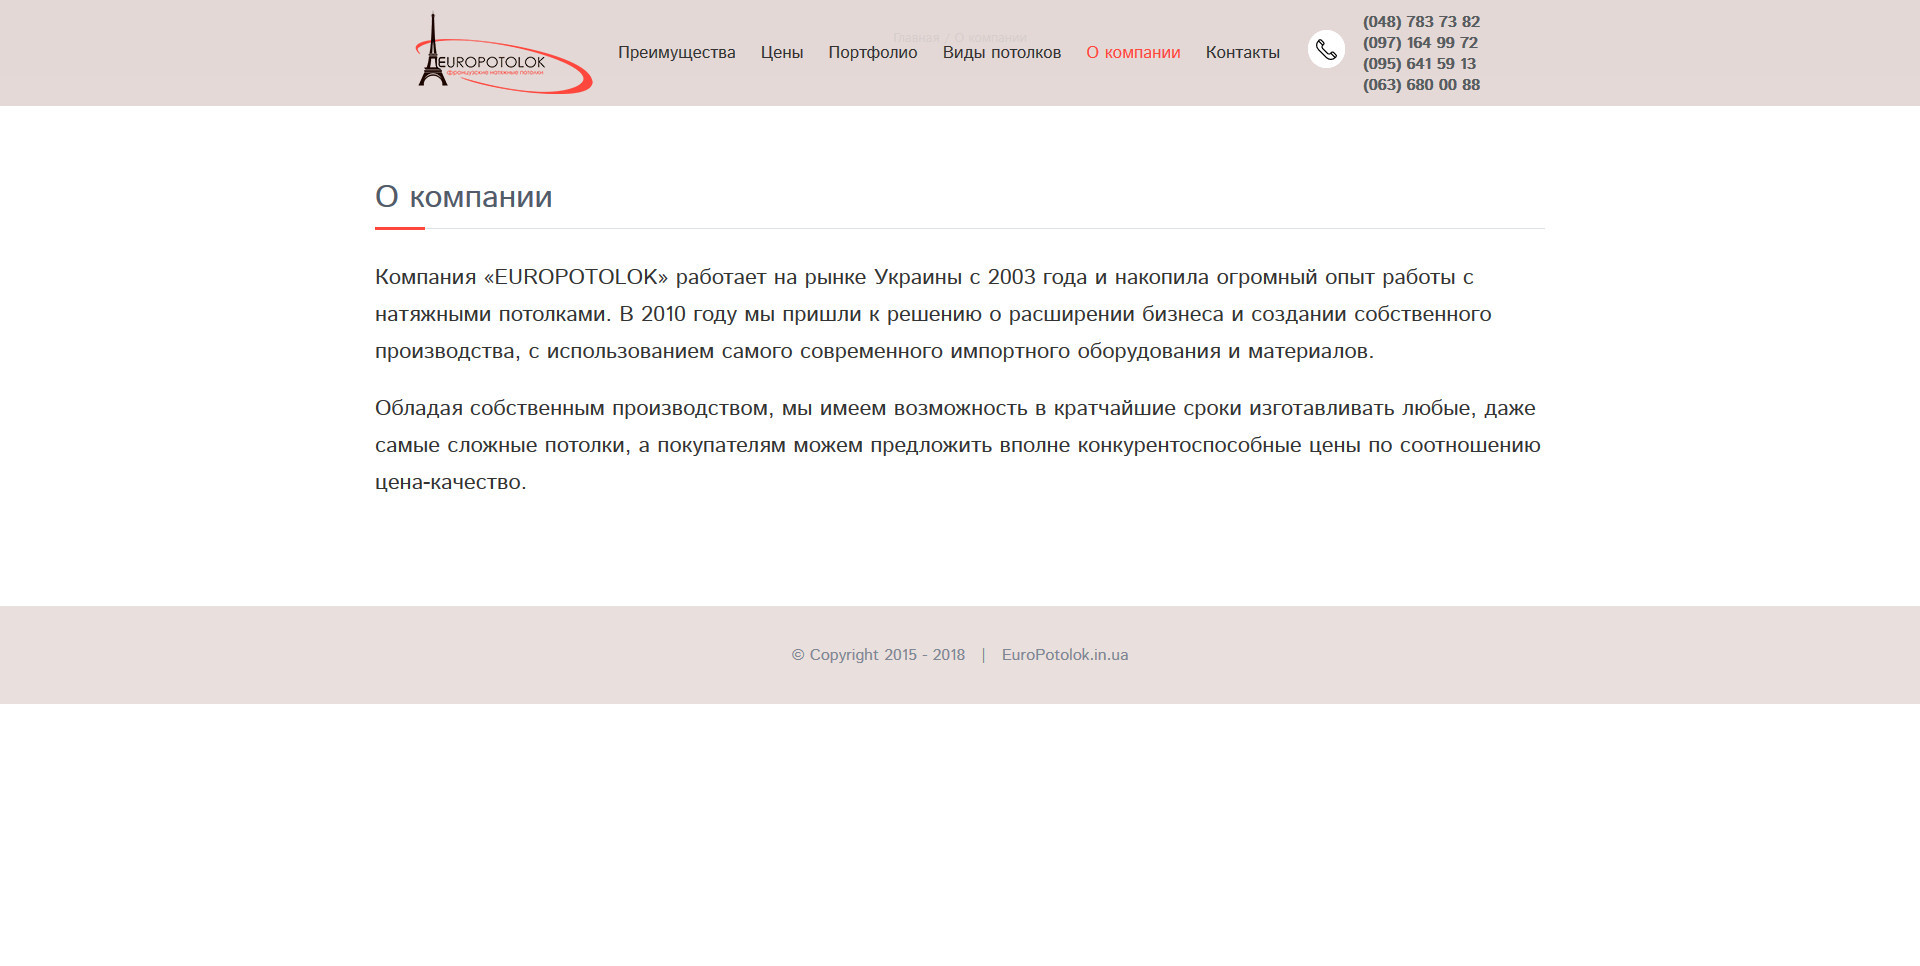Click the faint О компании breadcrumb item
The image size is (1920, 966).
tap(990, 38)
